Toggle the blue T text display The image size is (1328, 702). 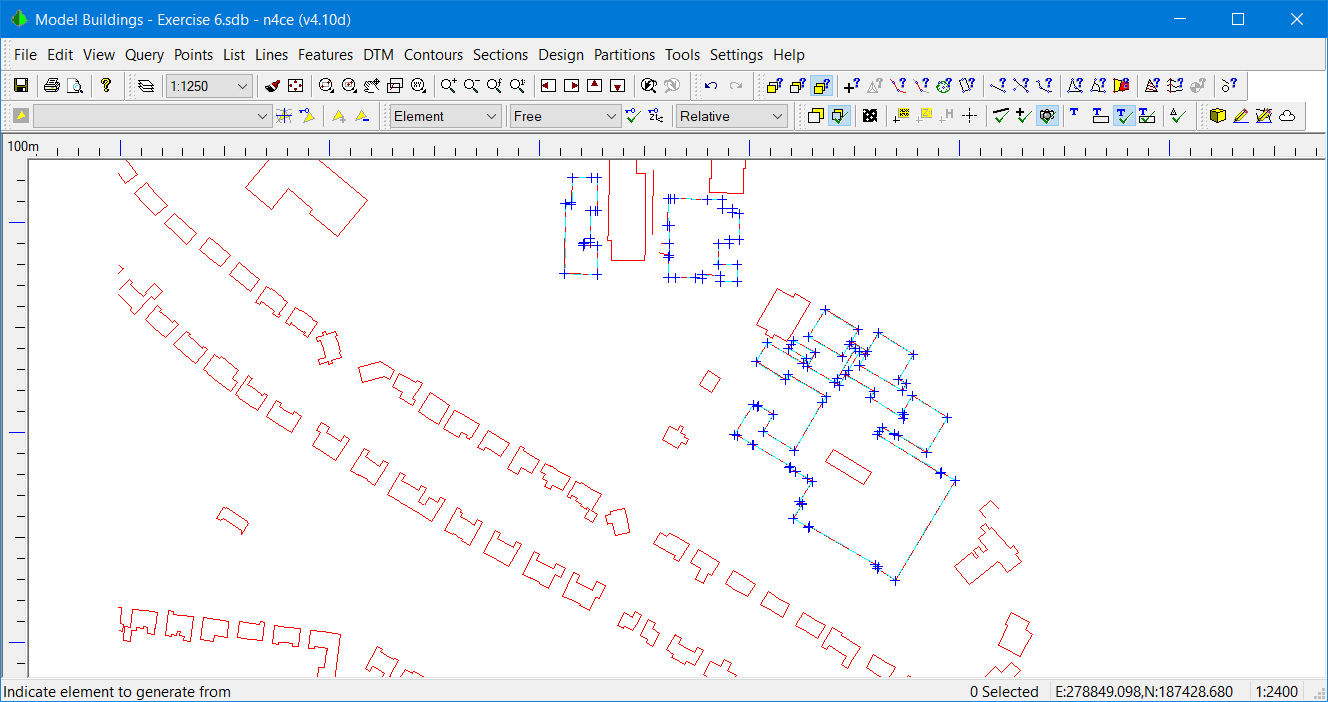1073,115
